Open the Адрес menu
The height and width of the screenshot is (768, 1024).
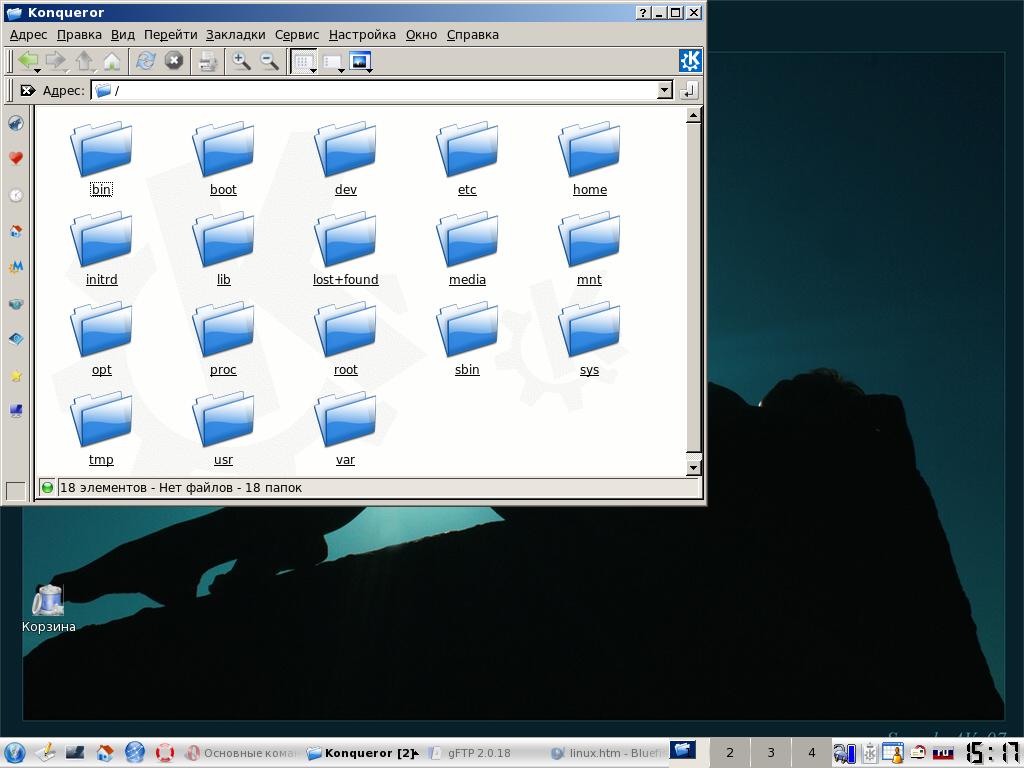pos(28,35)
